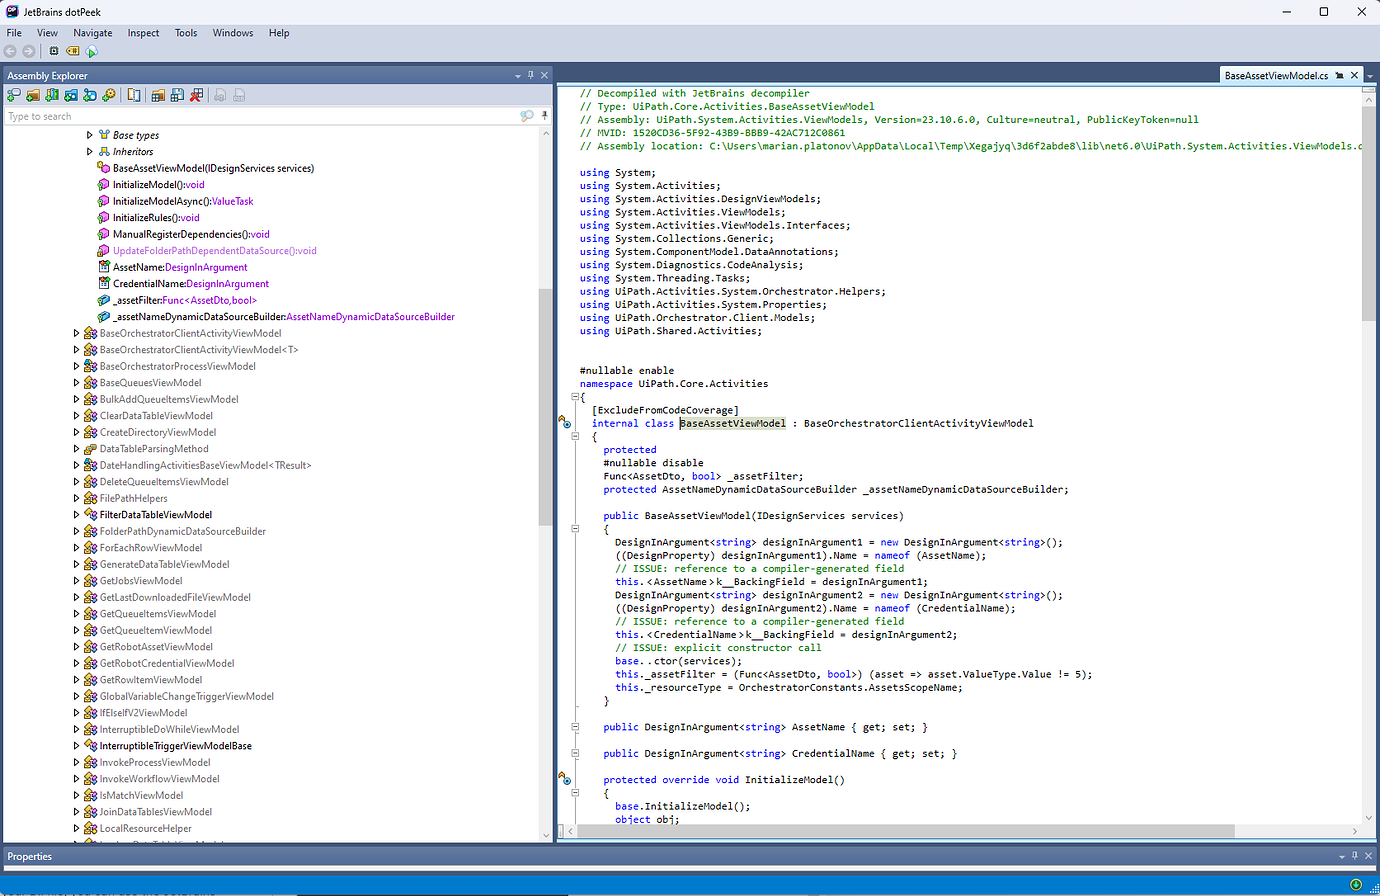Screen dimensions: 1380x896
Task: Open an assembly file in Assembly Explorer
Action: tap(13, 95)
